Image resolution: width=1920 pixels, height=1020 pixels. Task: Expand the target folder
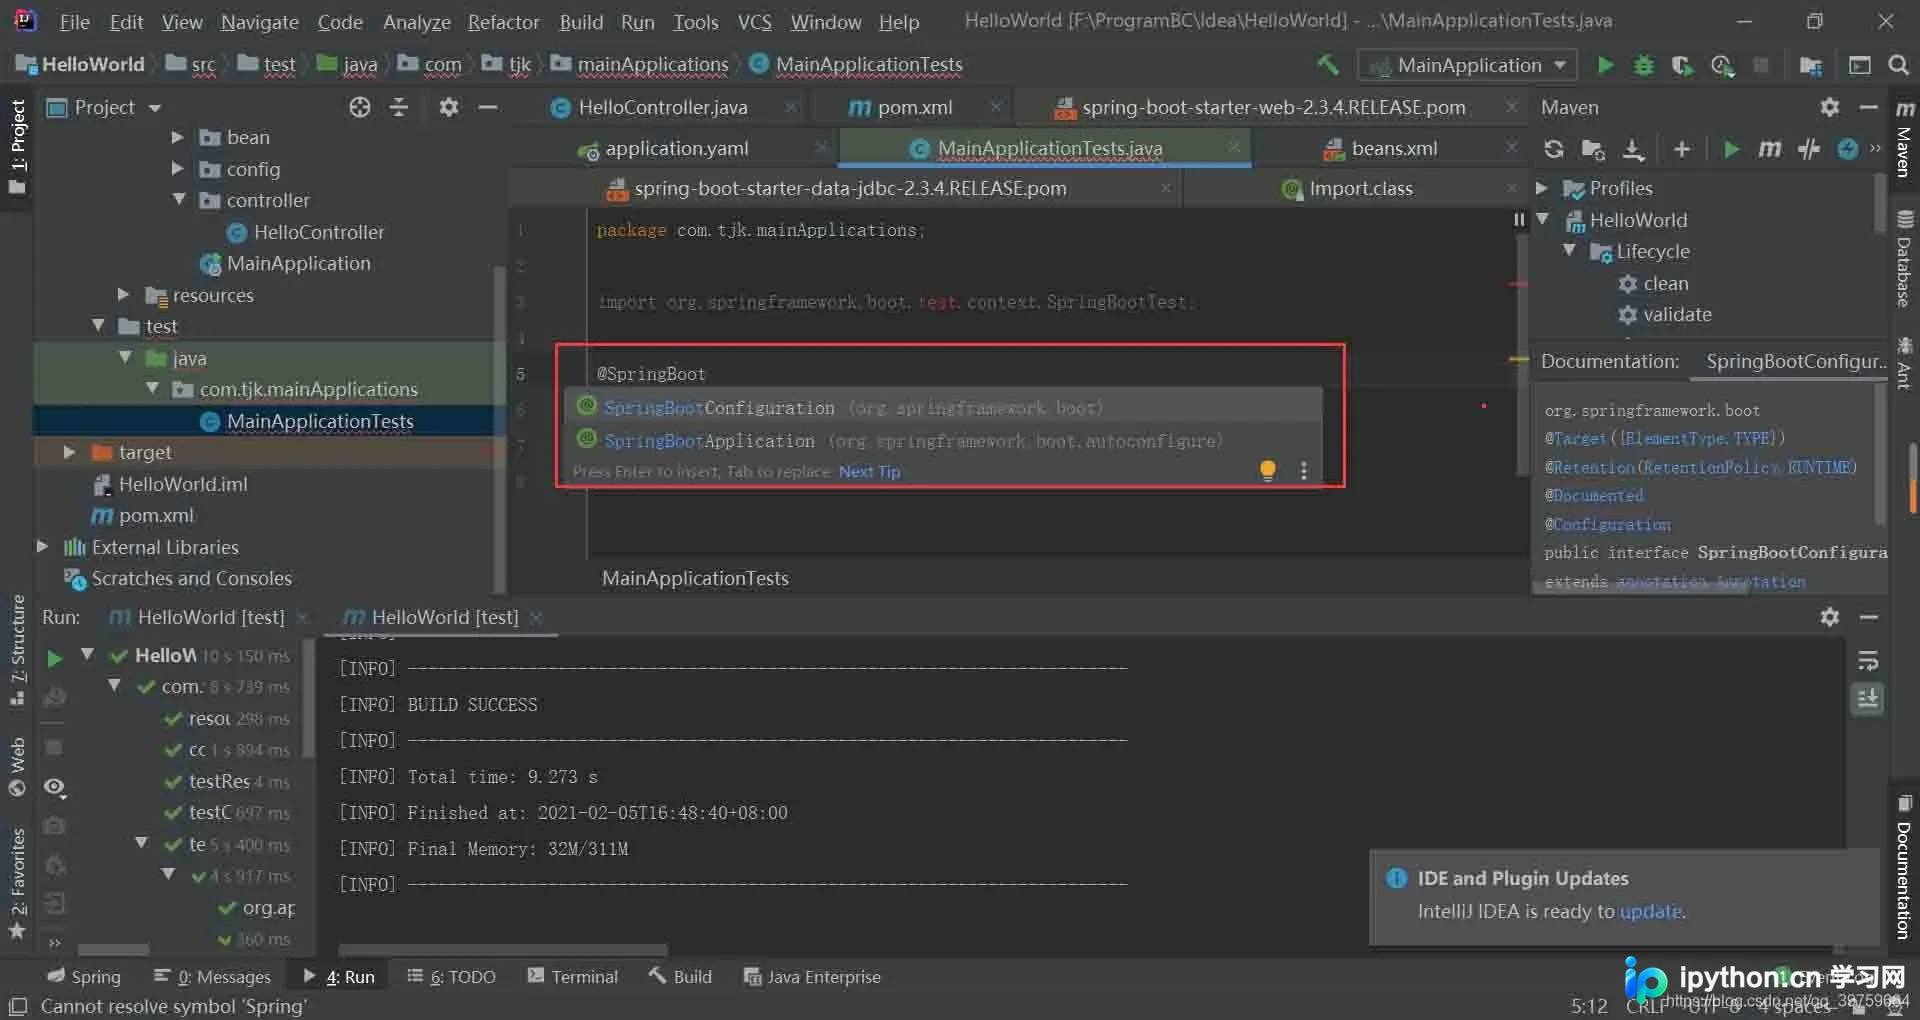pyautogui.click(x=69, y=452)
